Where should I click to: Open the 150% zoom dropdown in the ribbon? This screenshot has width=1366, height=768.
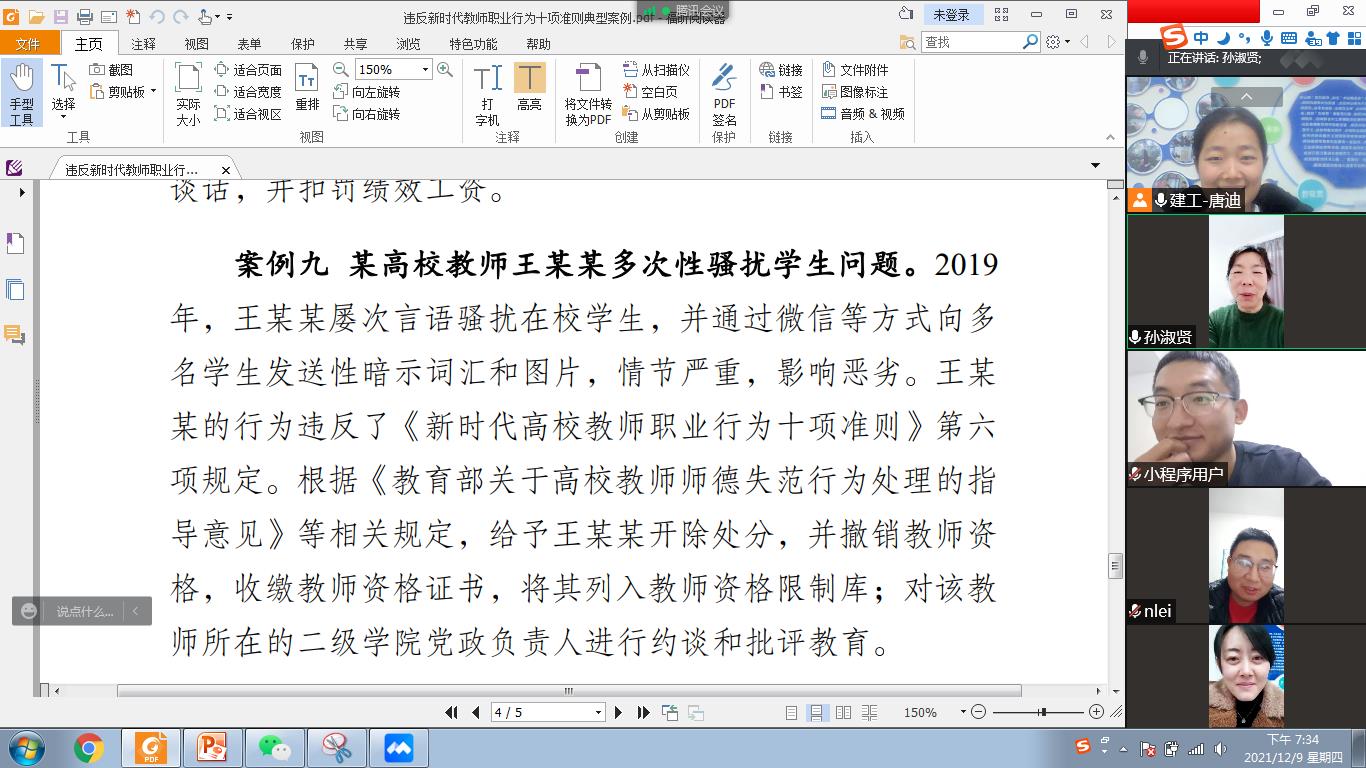[425, 70]
